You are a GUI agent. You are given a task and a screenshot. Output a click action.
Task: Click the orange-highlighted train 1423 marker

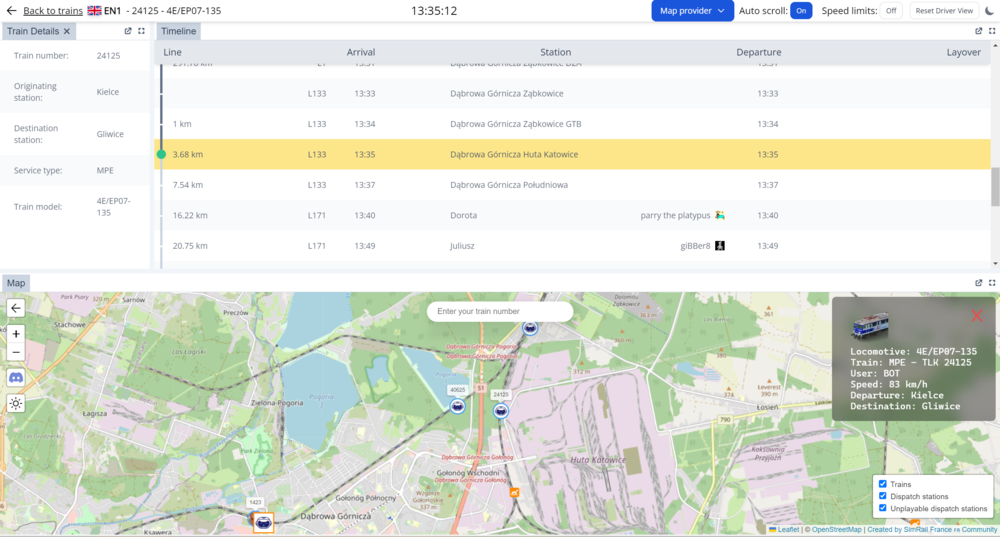[x=263, y=522]
